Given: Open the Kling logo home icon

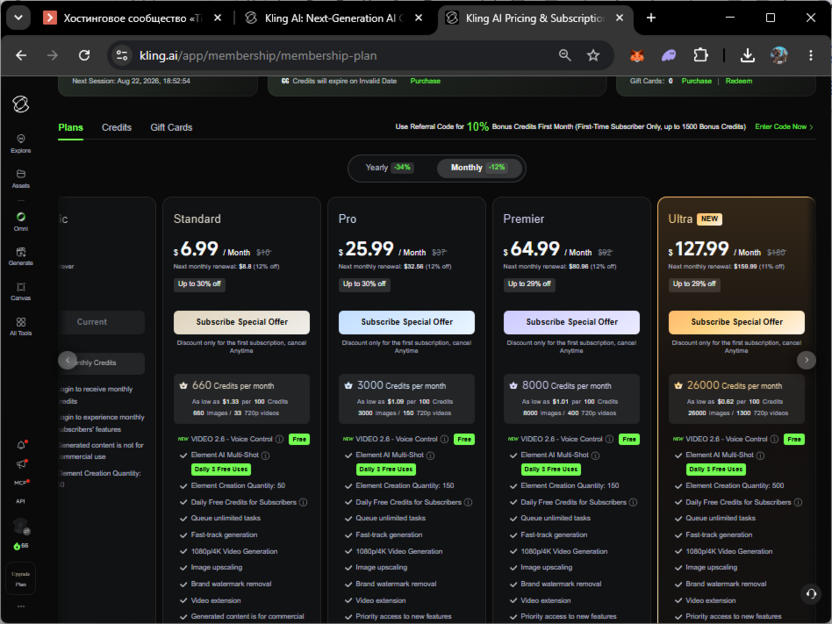Looking at the screenshot, I should click(x=21, y=104).
